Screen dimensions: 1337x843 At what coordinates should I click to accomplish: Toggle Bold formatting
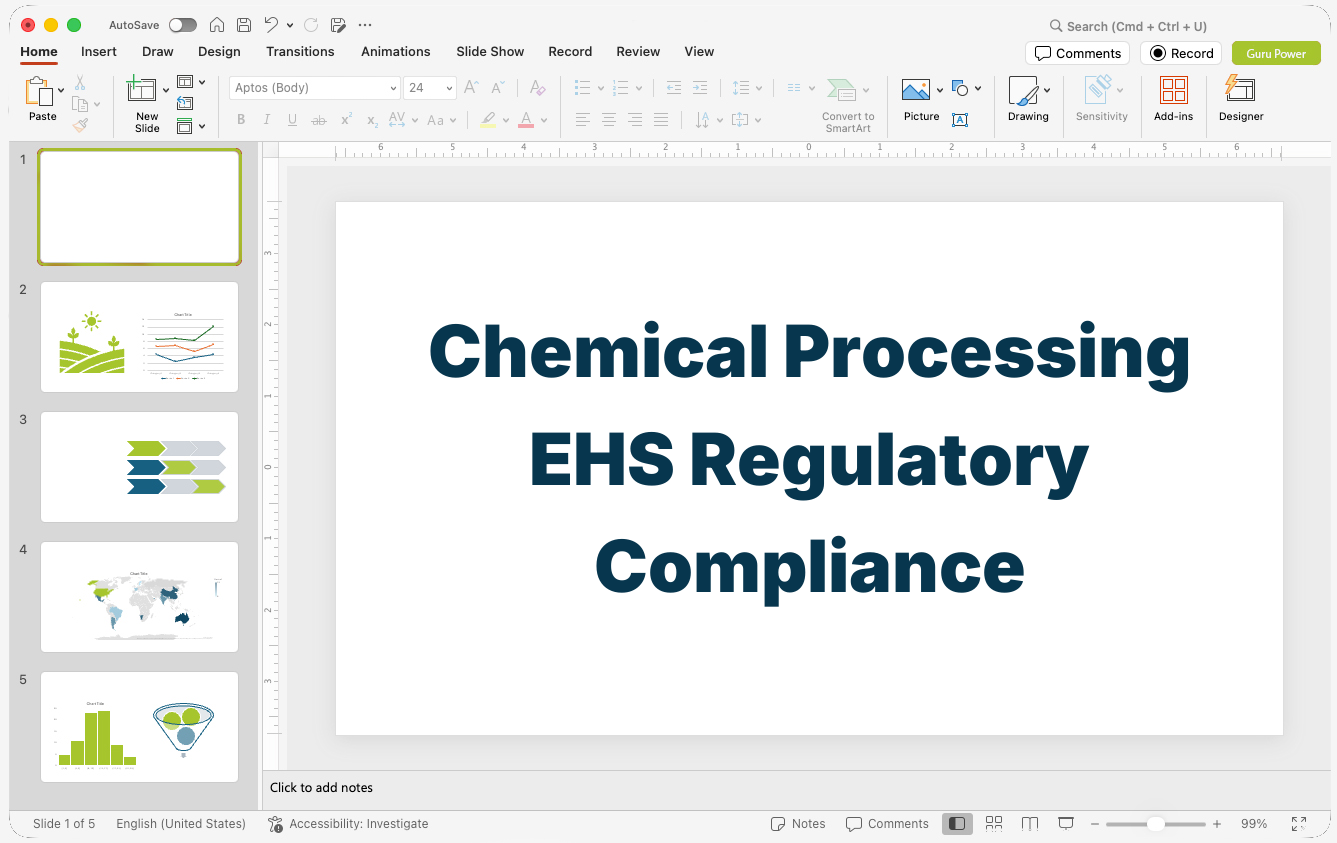(x=241, y=120)
